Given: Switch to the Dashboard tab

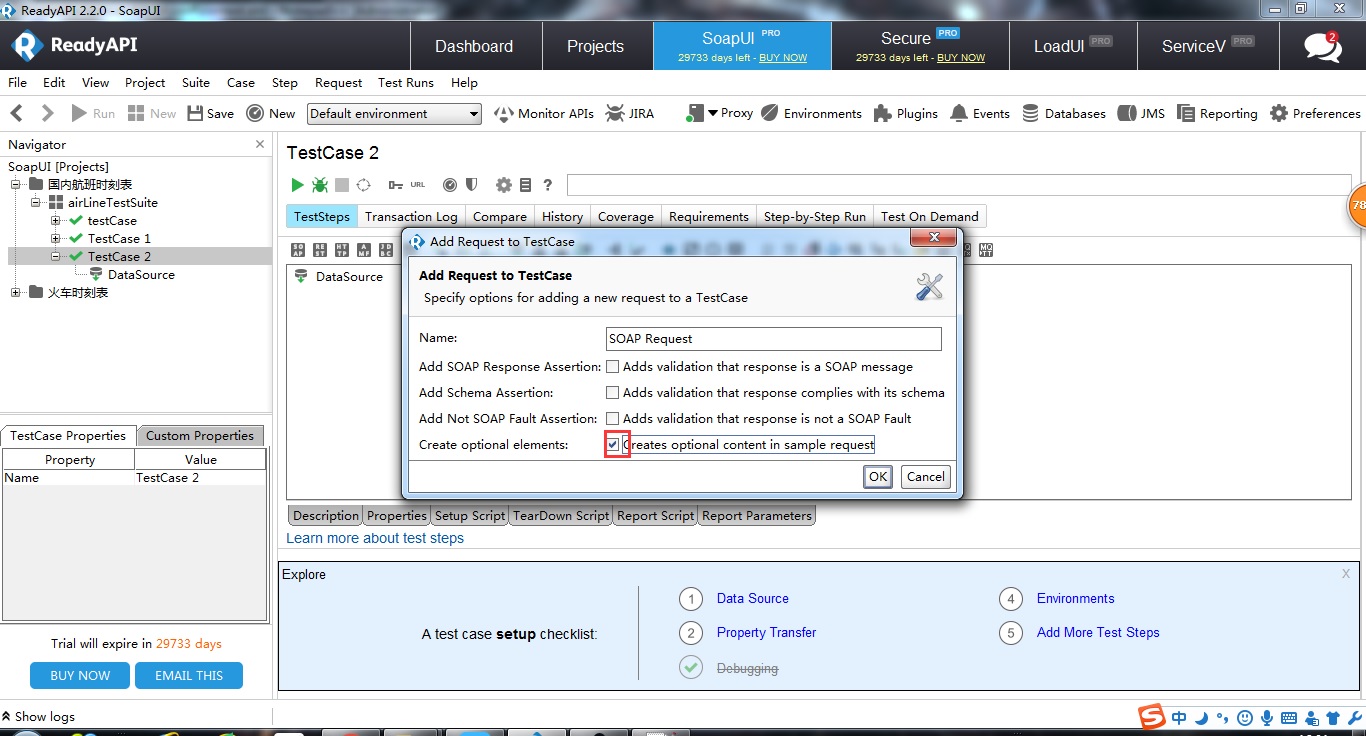Looking at the screenshot, I should point(474,46).
